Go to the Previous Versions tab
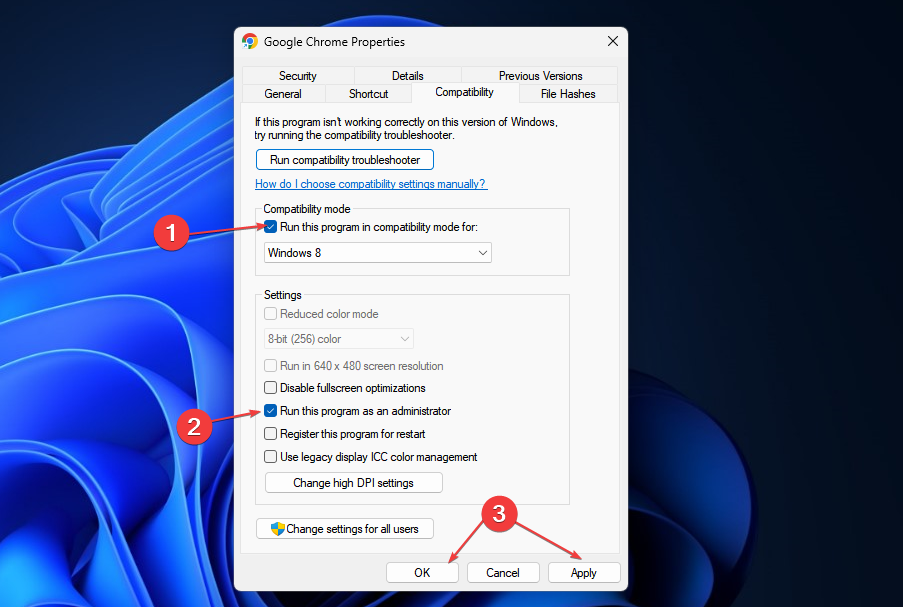Screen dimensions: 903x607 point(540,75)
